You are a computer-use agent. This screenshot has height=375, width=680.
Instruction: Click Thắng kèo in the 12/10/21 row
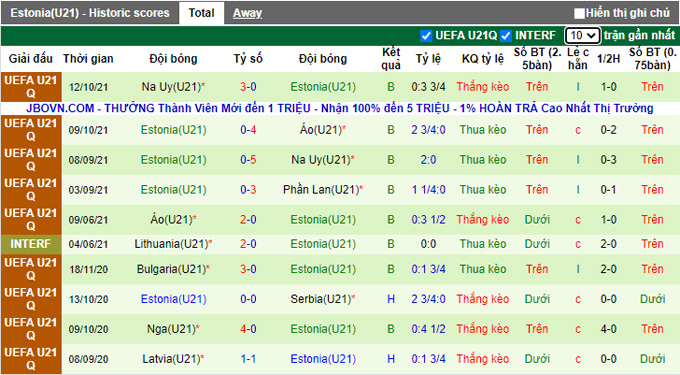point(483,87)
